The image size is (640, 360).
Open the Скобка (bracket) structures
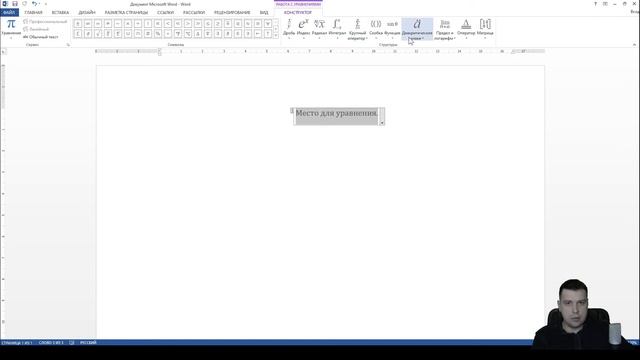pyautogui.click(x=376, y=29)
